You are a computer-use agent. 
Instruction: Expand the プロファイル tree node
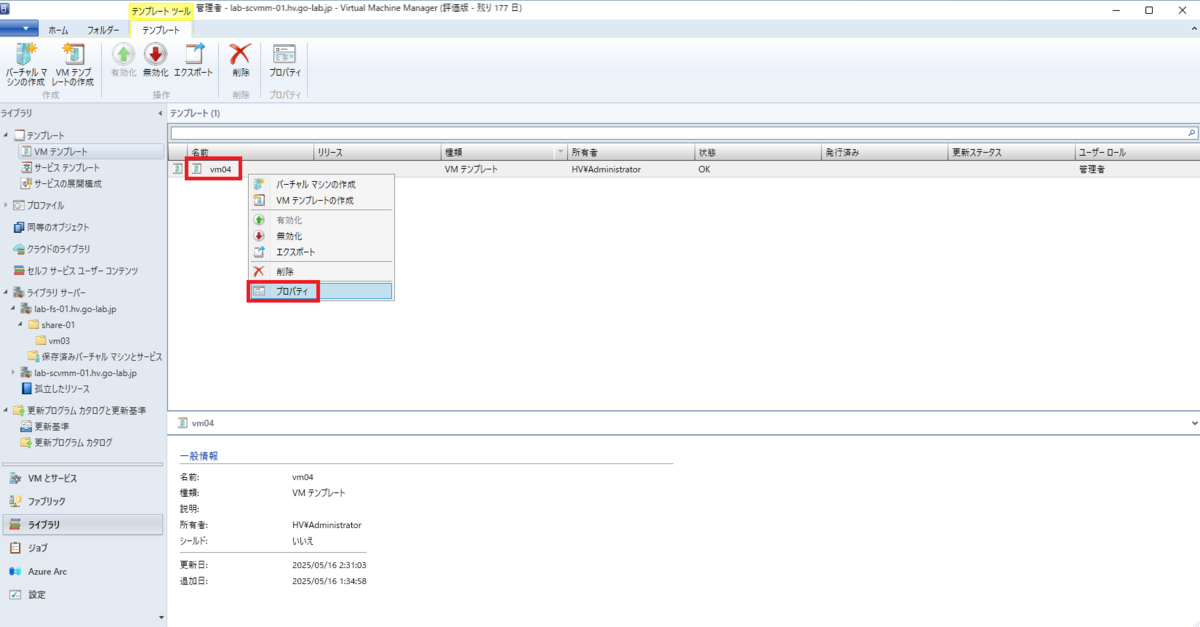tap(6, 205)
